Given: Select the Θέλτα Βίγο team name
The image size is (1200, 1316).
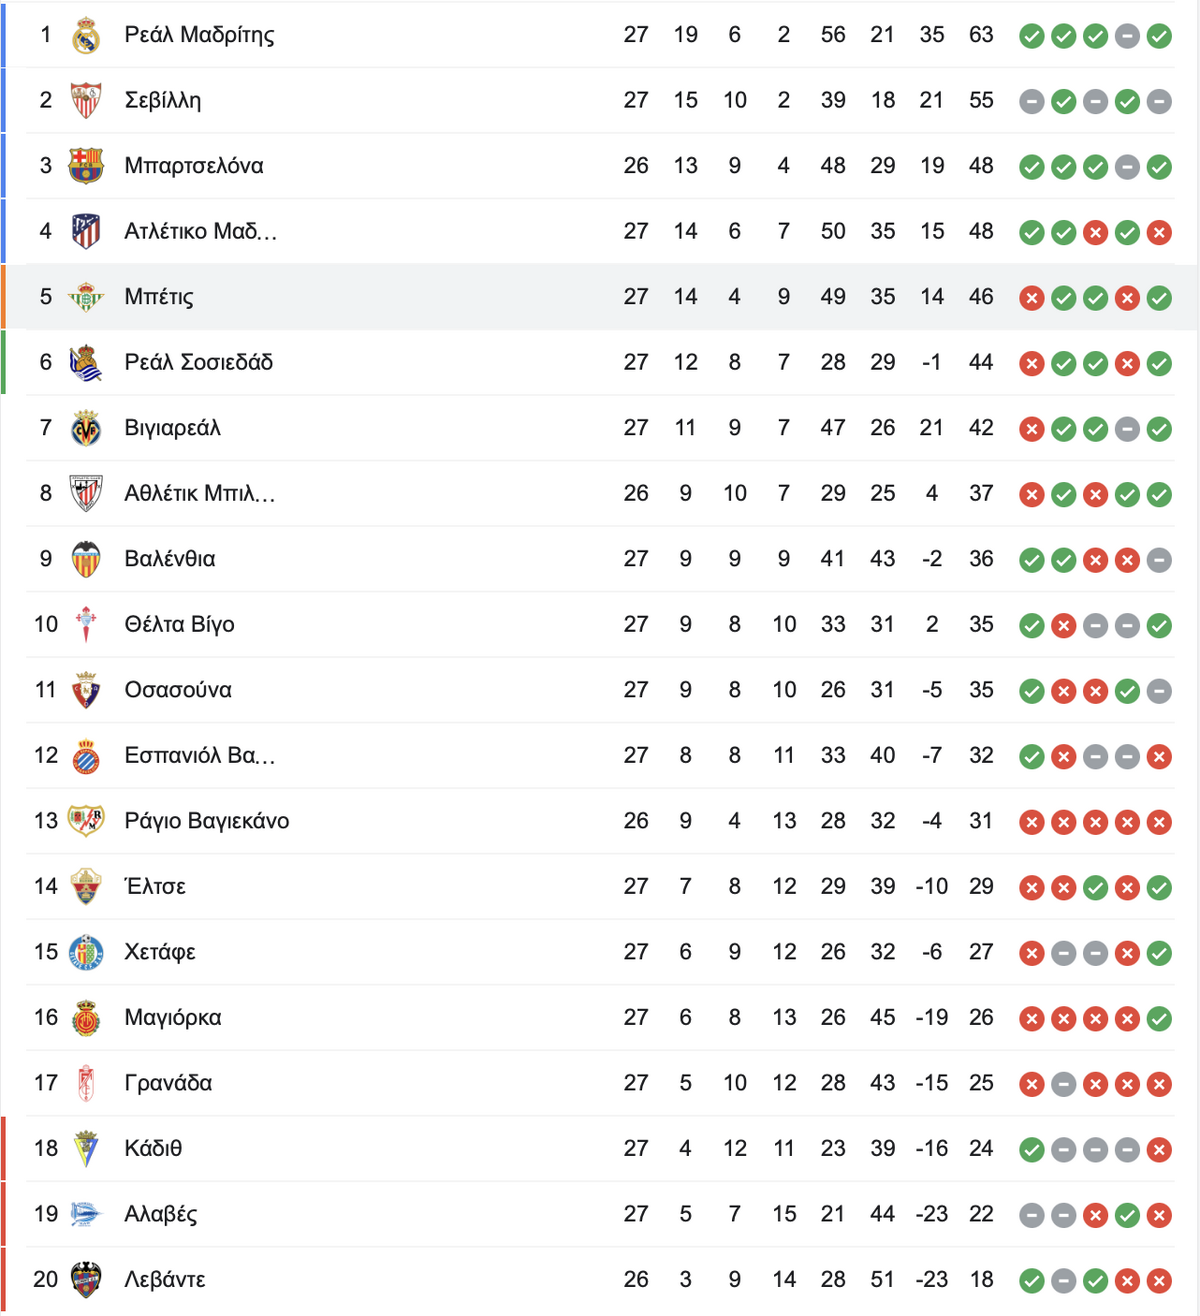Looking at the screenshot, I should pos(179,625).
